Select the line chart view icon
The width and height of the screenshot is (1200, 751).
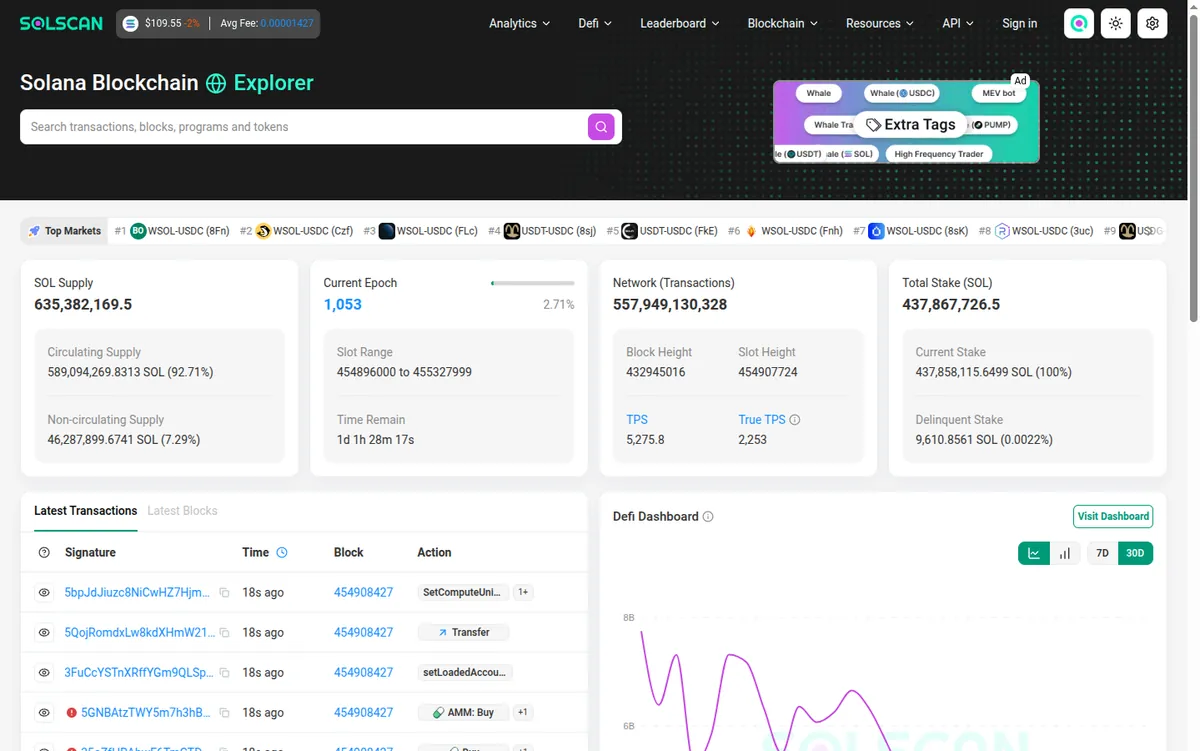1034,553
